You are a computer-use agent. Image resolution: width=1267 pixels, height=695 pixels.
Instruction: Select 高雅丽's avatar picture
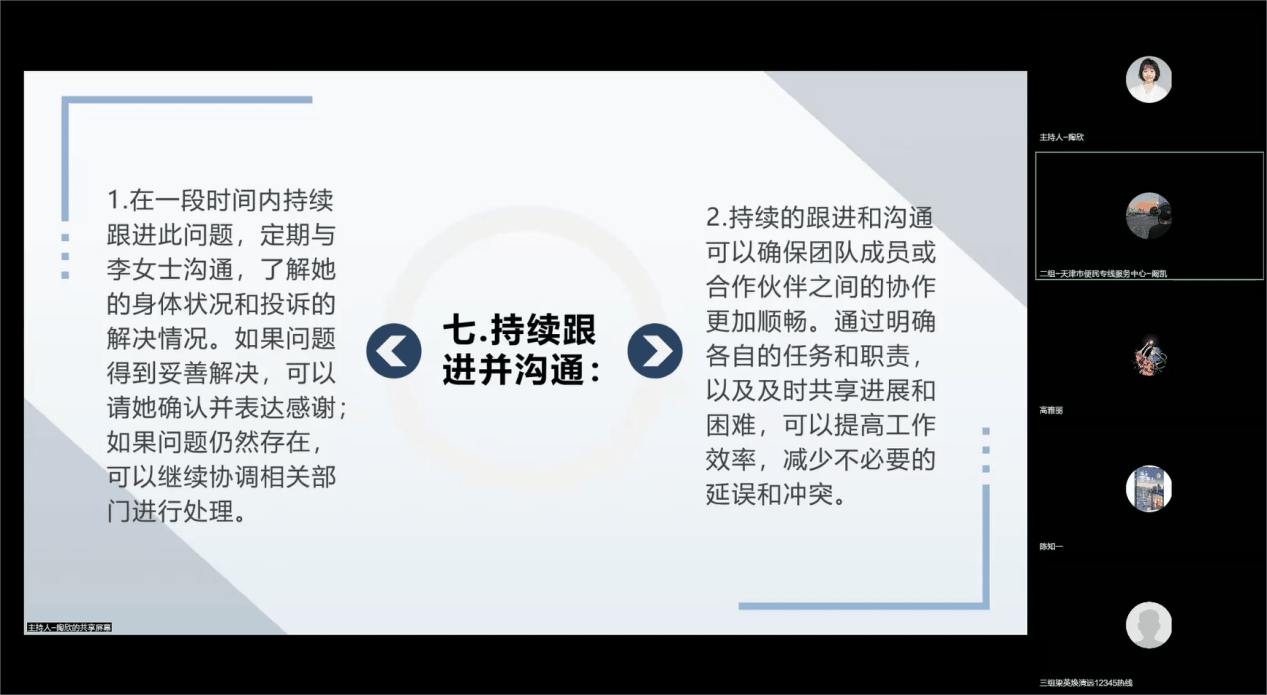click(x=1148, y=353)
